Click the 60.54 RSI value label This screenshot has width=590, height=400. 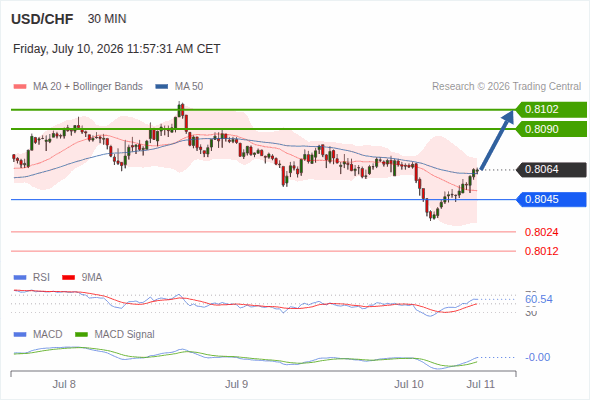point(539,300)
